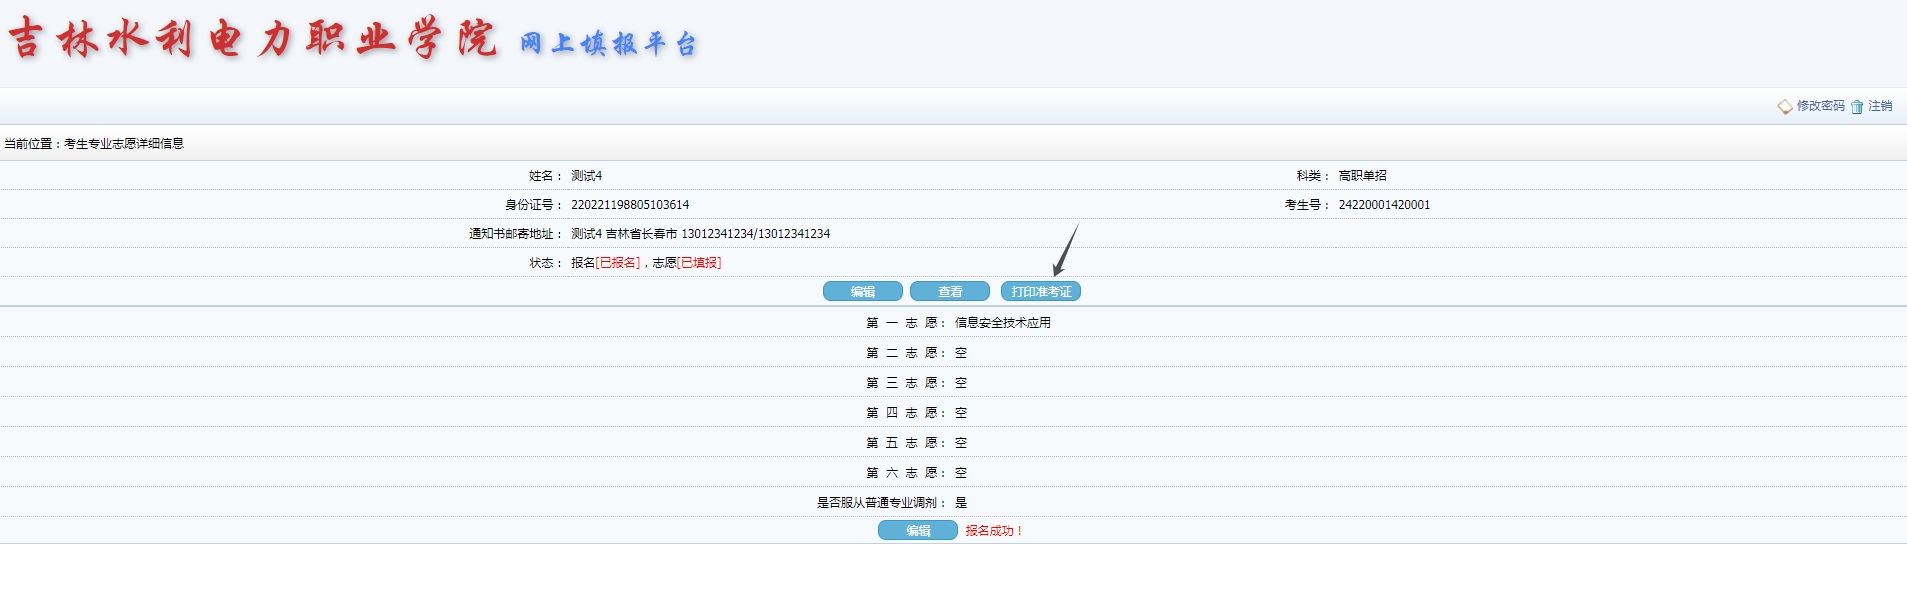Click the 编辑 button beside 报名成功
1907x590 pixels.
[x=917, y=530]
